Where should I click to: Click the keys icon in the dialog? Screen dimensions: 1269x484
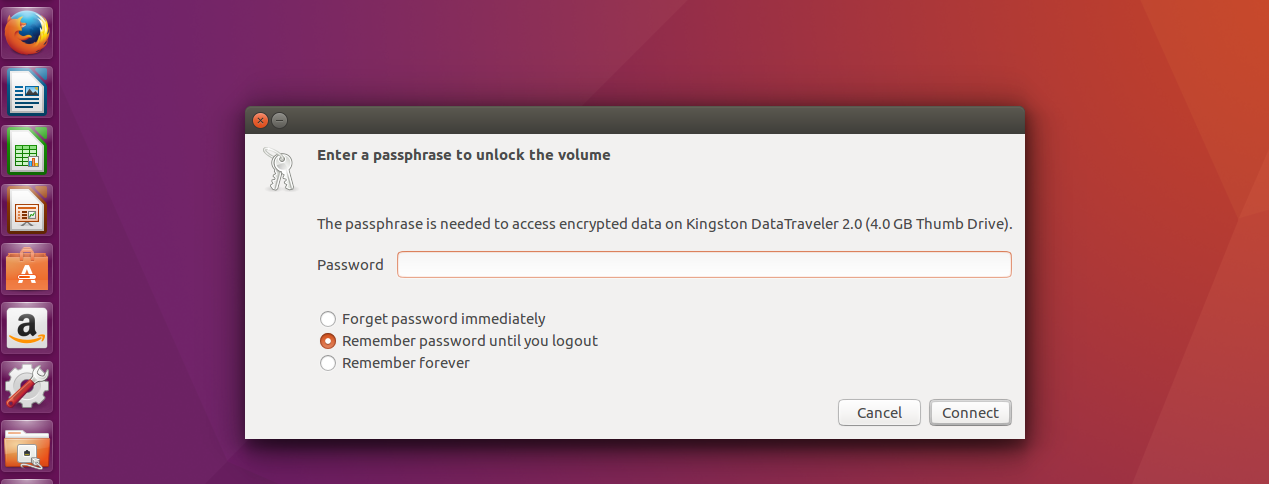[279, 168]
